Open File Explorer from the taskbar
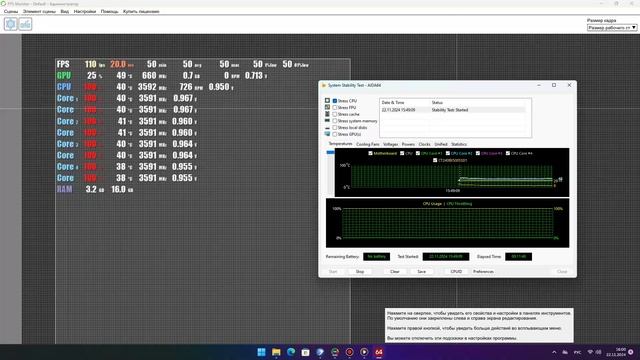 click(x=276, y=352)
